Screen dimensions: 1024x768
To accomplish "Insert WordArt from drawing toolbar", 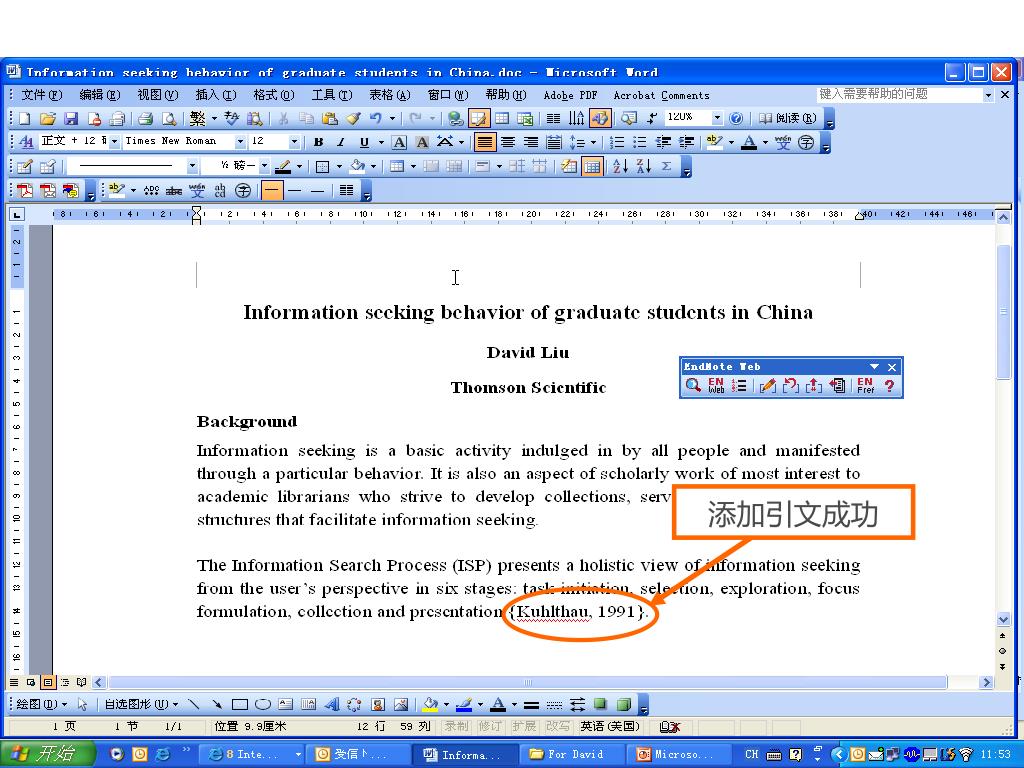I will tap(331, 704).
